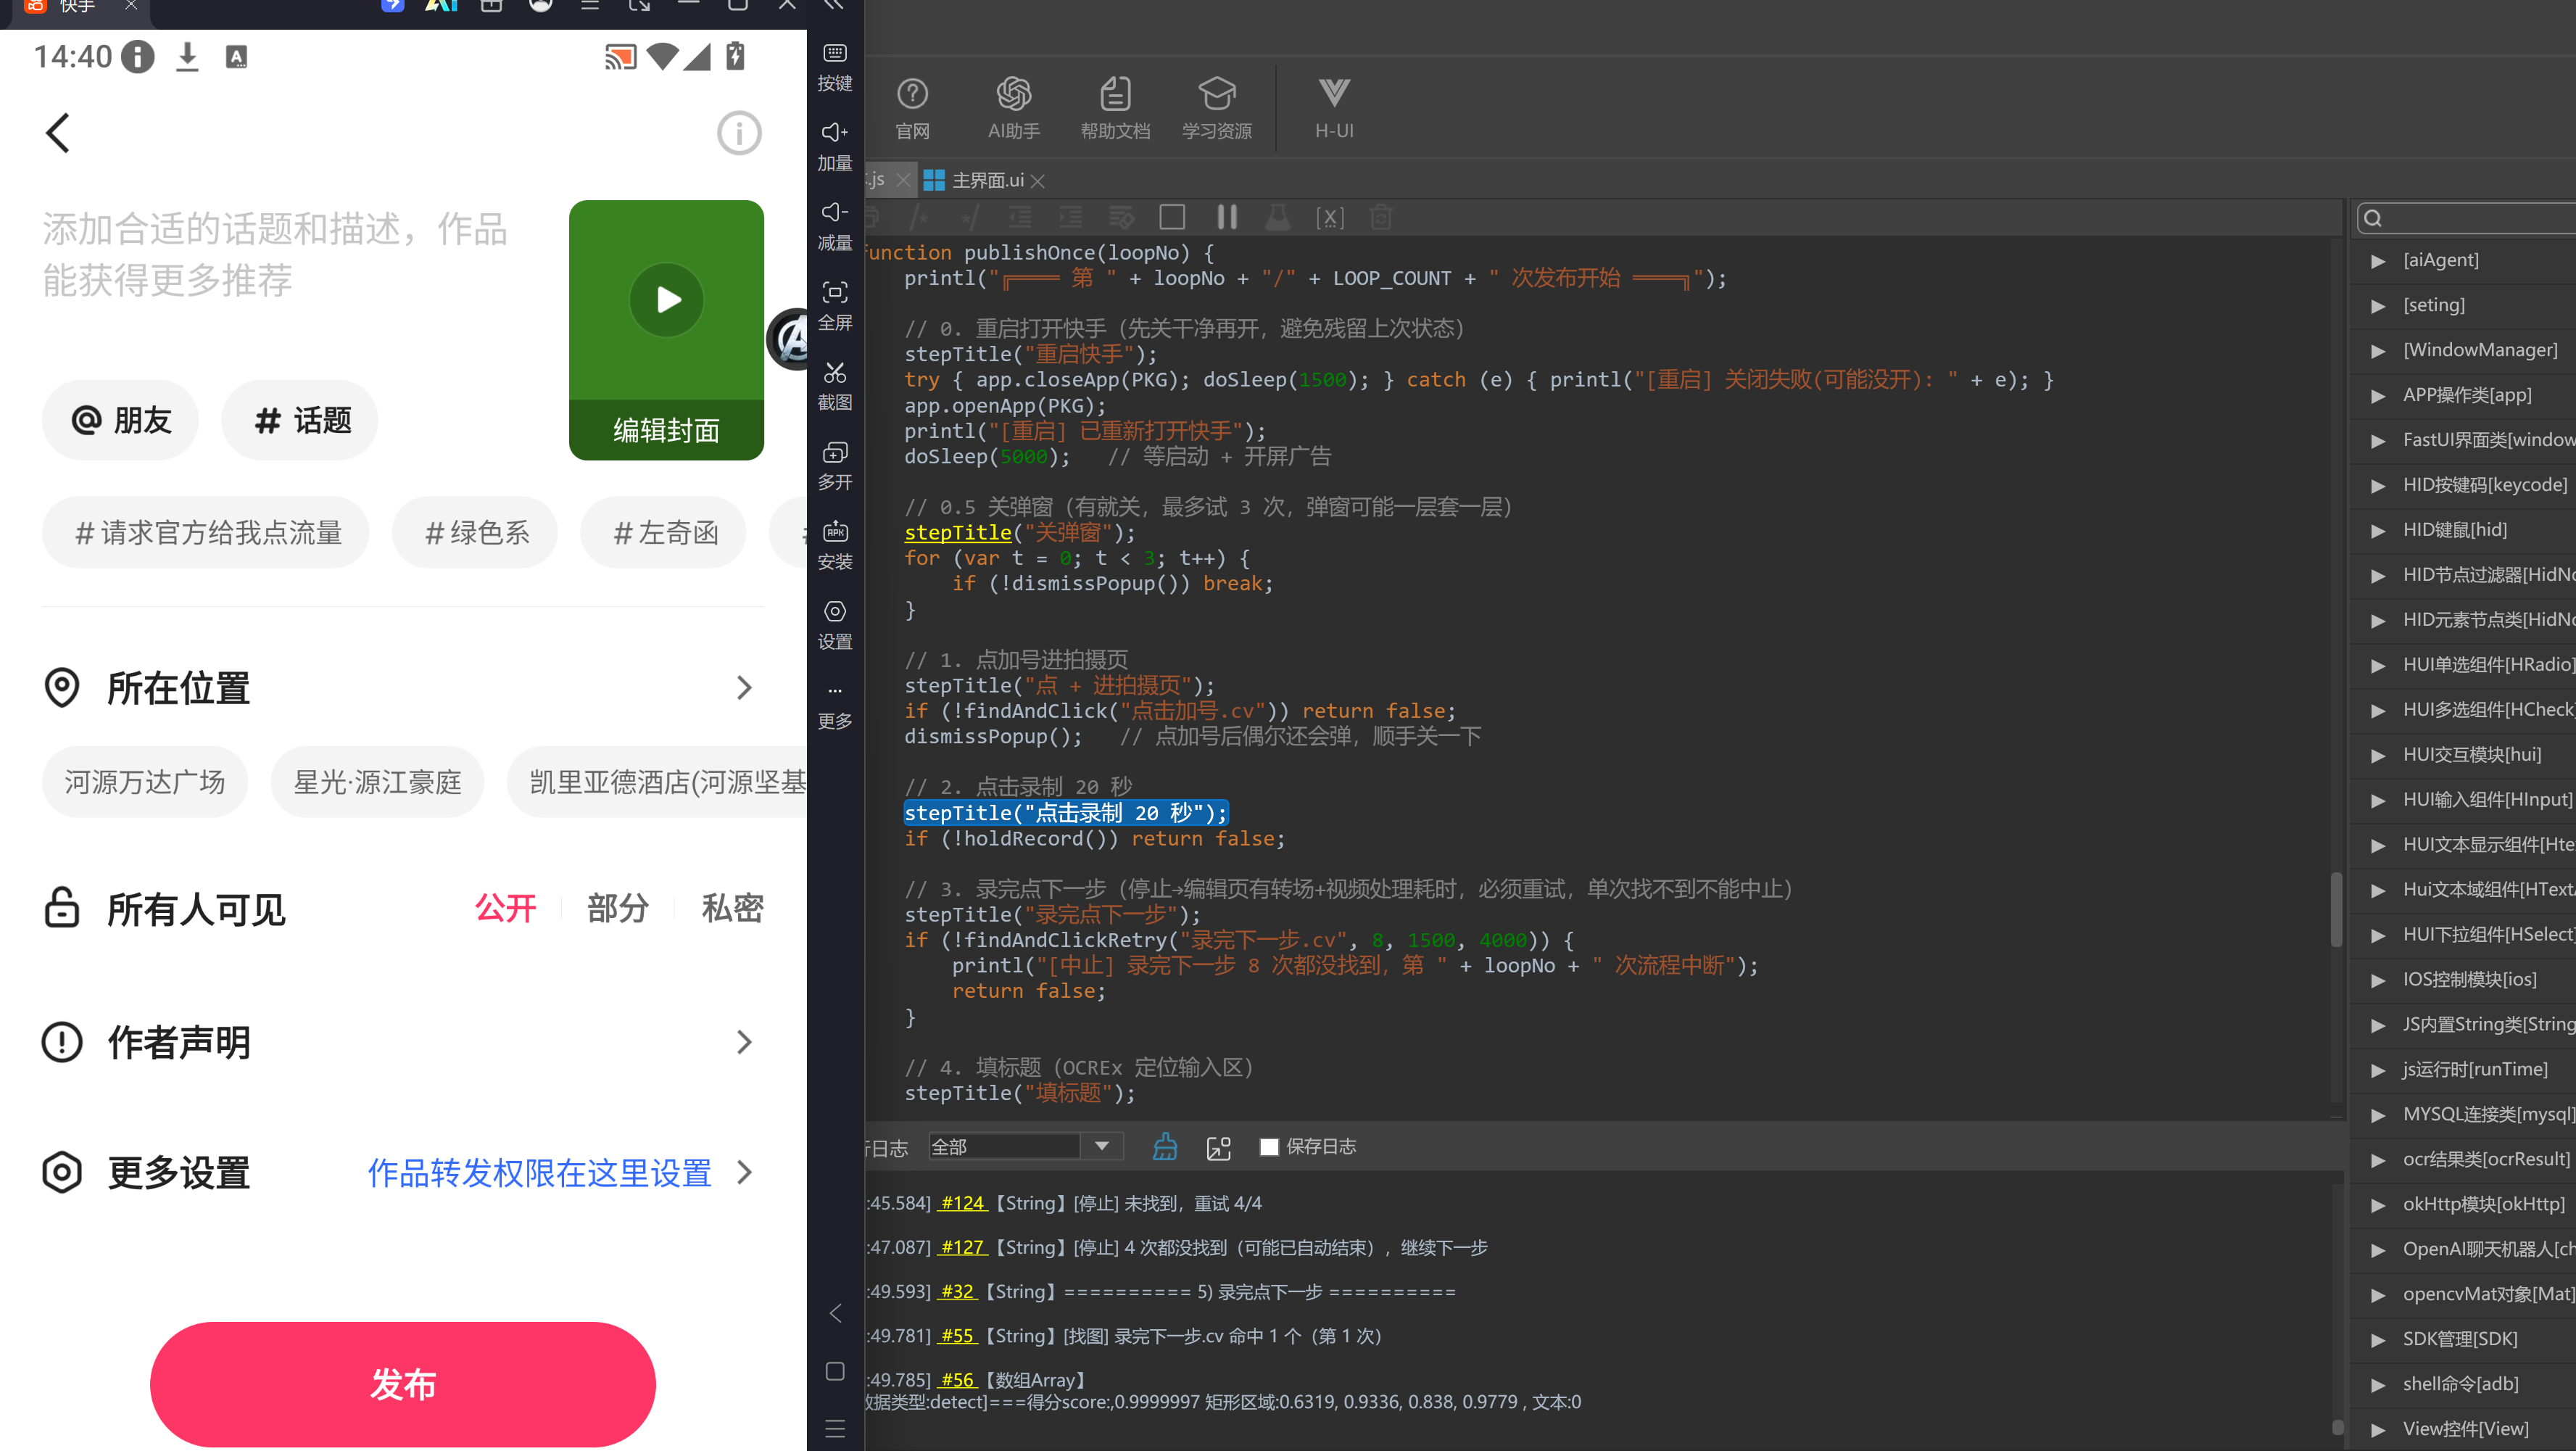The image size is (2576, 1451).
Task: Click the 截图 screenshot scissors icon
Action: [x=835, y=386]
